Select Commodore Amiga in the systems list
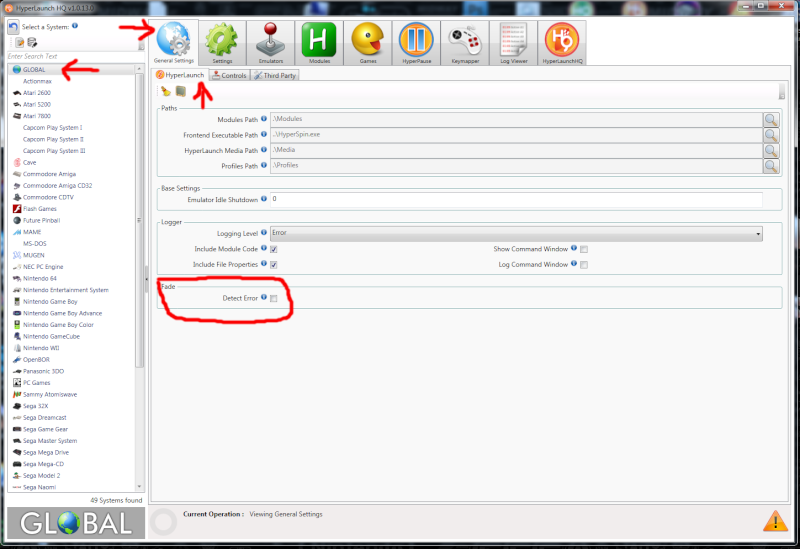This screenshot has width=800, height=549. tap(71, 174)
